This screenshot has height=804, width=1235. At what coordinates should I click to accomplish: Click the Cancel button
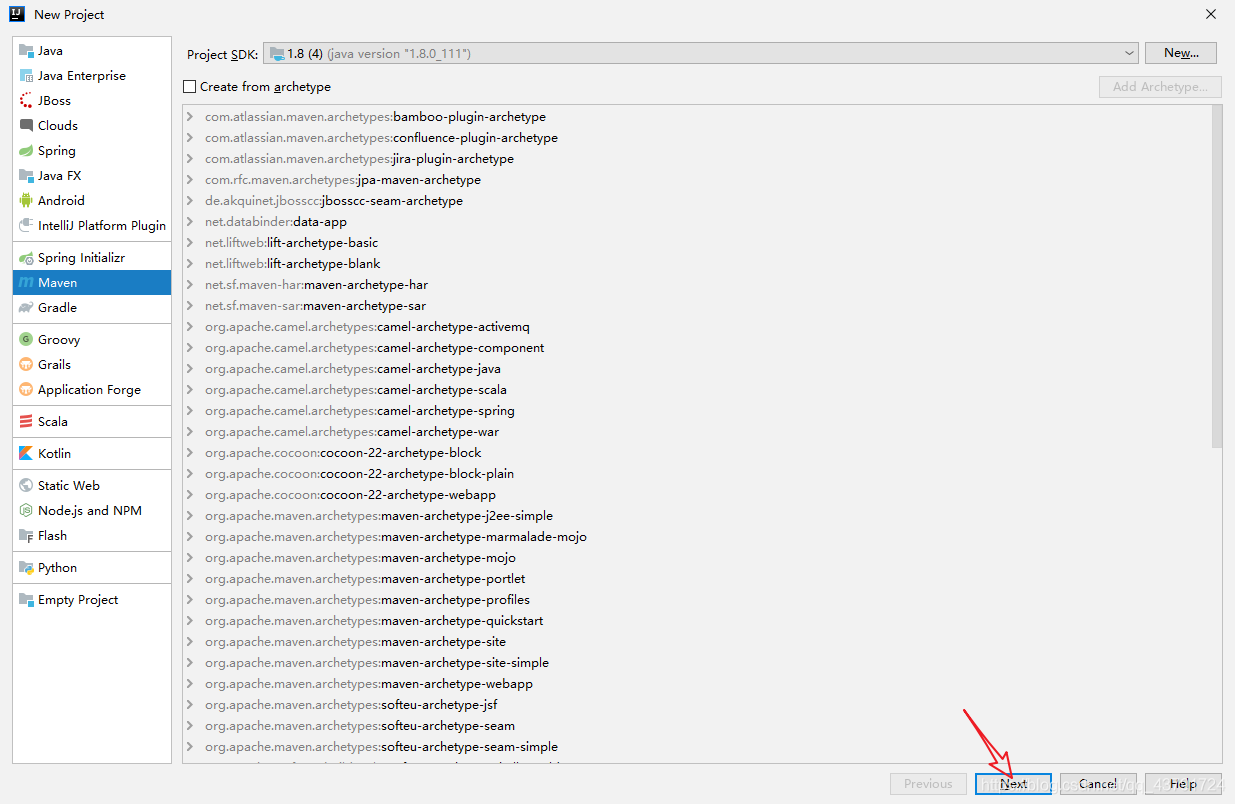1097,784
